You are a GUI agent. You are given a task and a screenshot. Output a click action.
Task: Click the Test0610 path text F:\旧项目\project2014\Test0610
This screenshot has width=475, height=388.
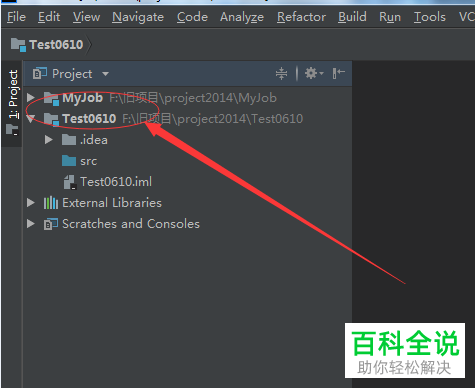pos(213,119)
